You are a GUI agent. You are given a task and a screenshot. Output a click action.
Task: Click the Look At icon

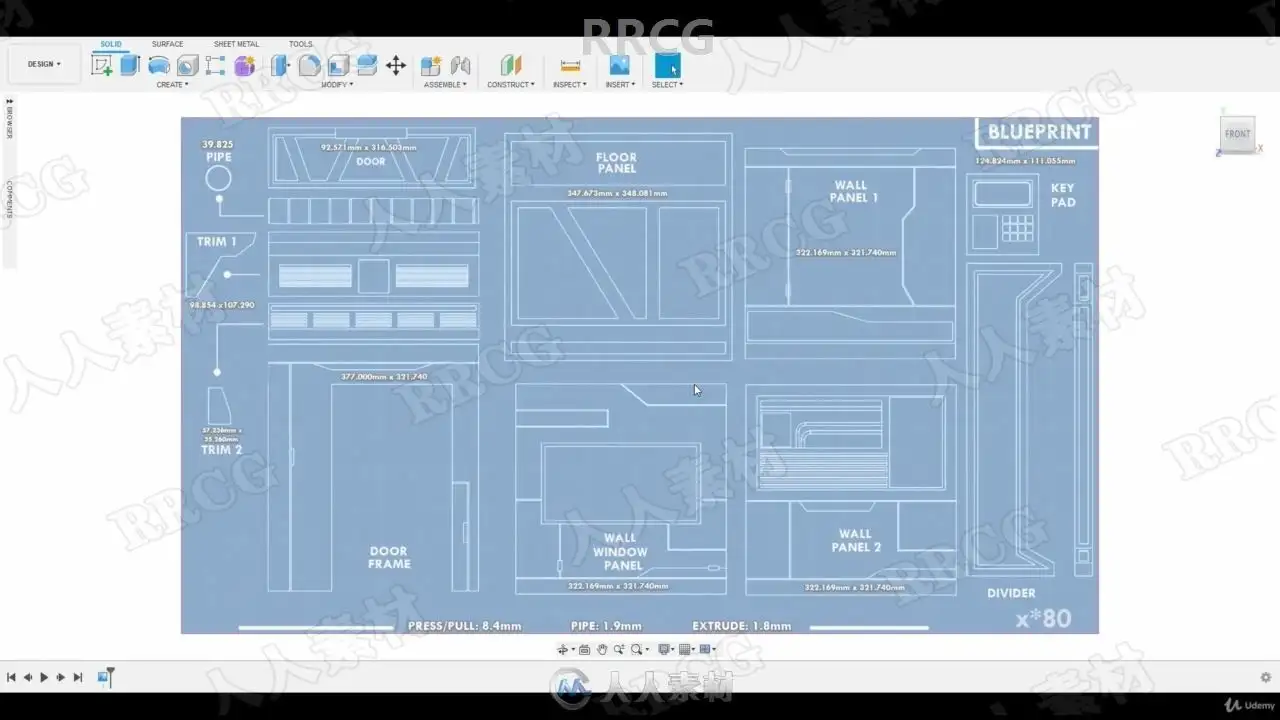click(x=585, y=650)
